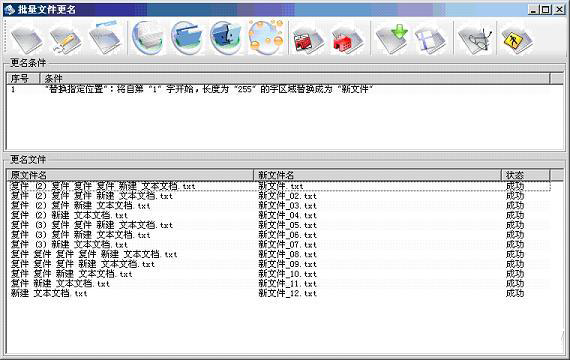Select file 复件 (2) 复件 复件 复件 新建 文本文档.txt

(x=103, y=186)
